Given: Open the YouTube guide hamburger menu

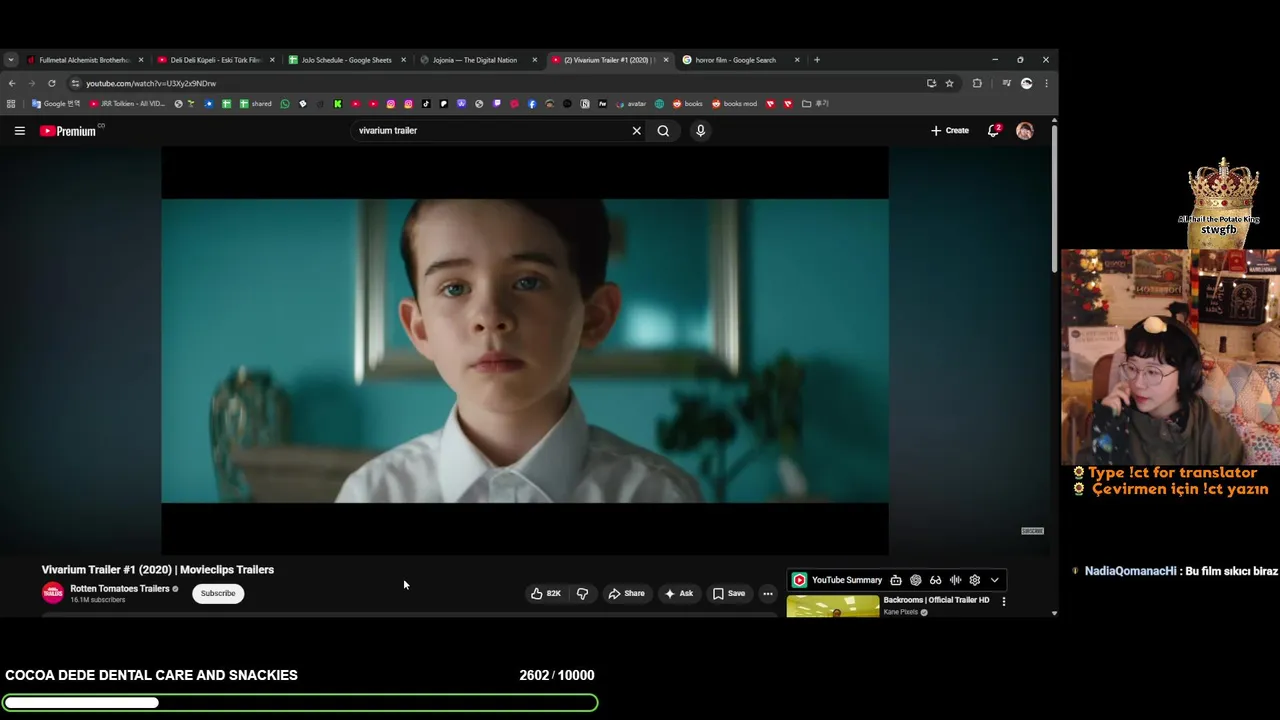Looking at the screenshot, I should pyautogui.click(x=19, y=130).
